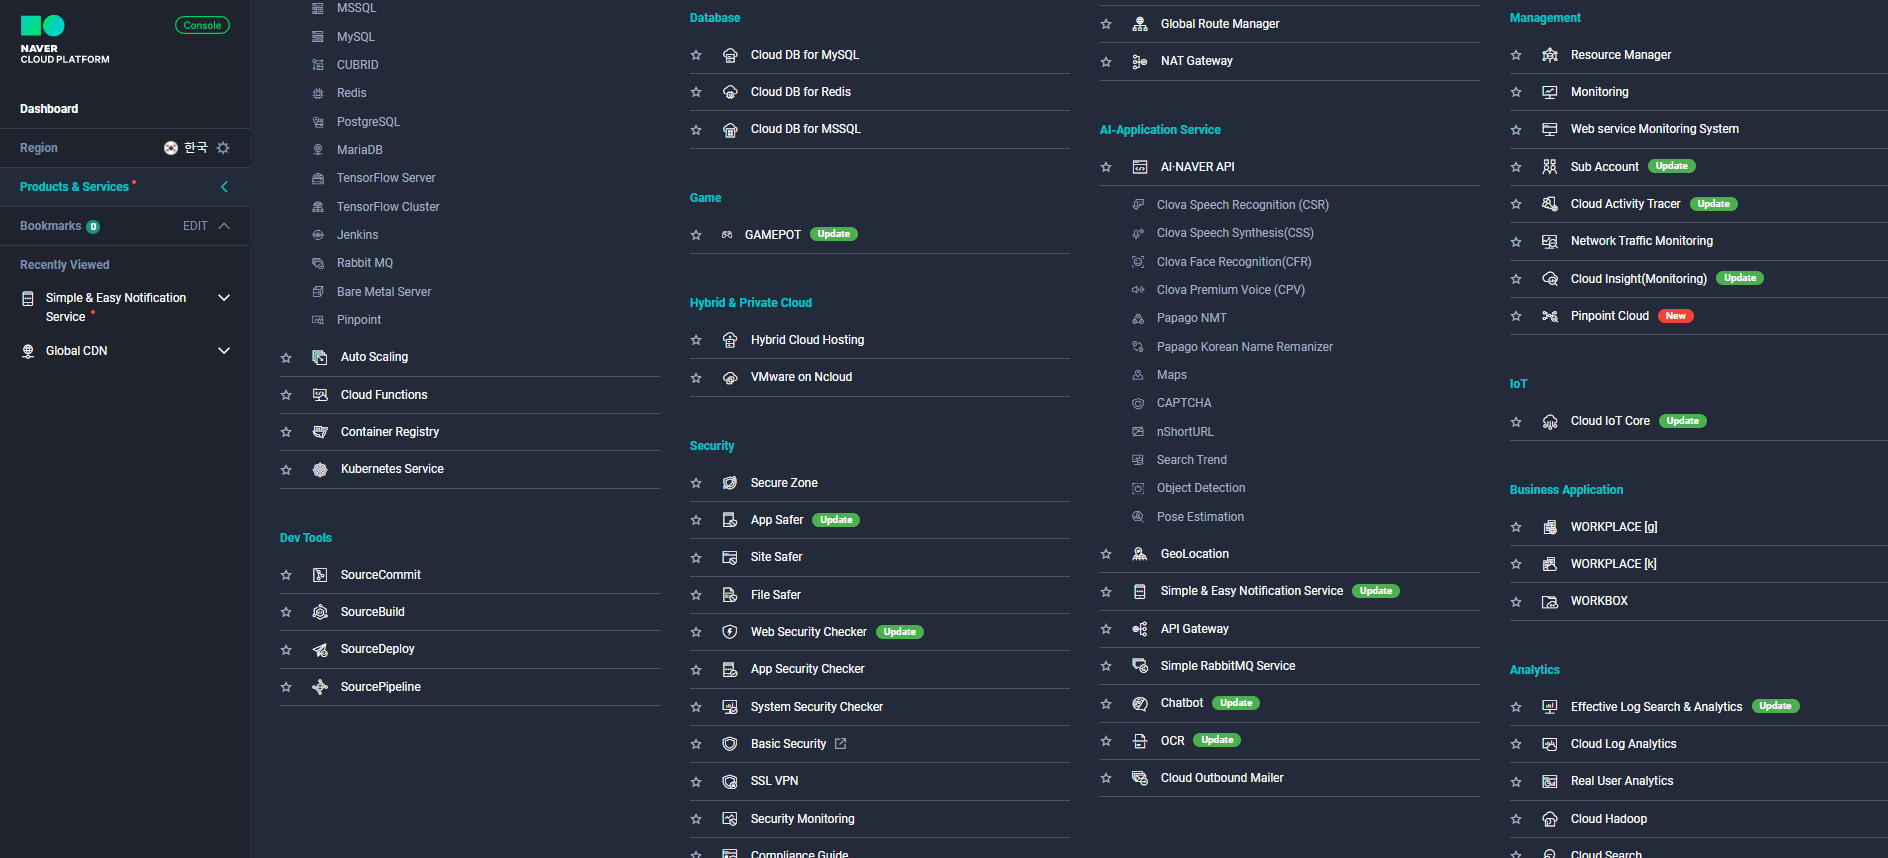Open Cloud Outbound Mailer
Viewport: 1888px width, 858px height.
(1222, 778)
